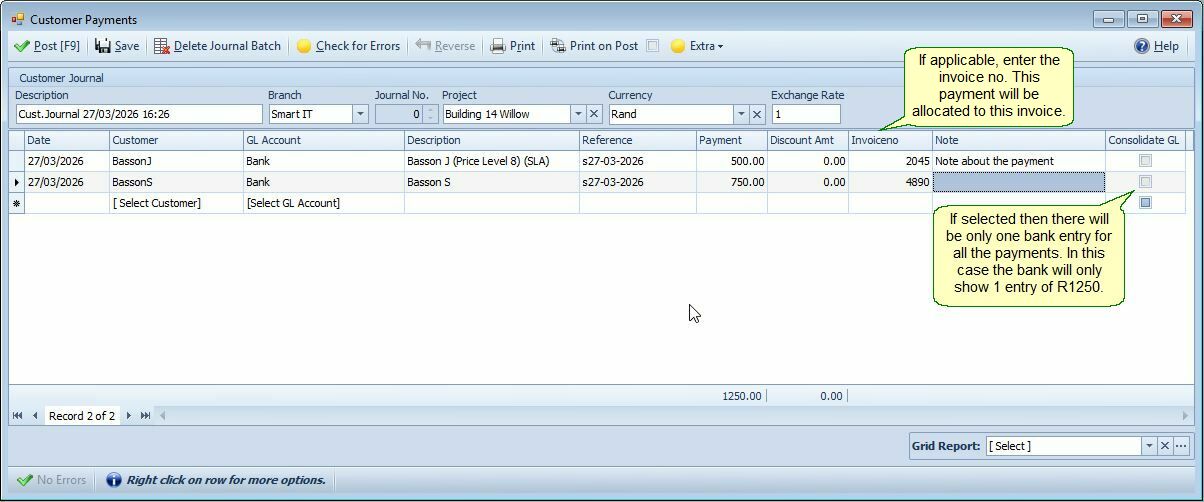Click the Invoiceno column header

coord(890,140)
